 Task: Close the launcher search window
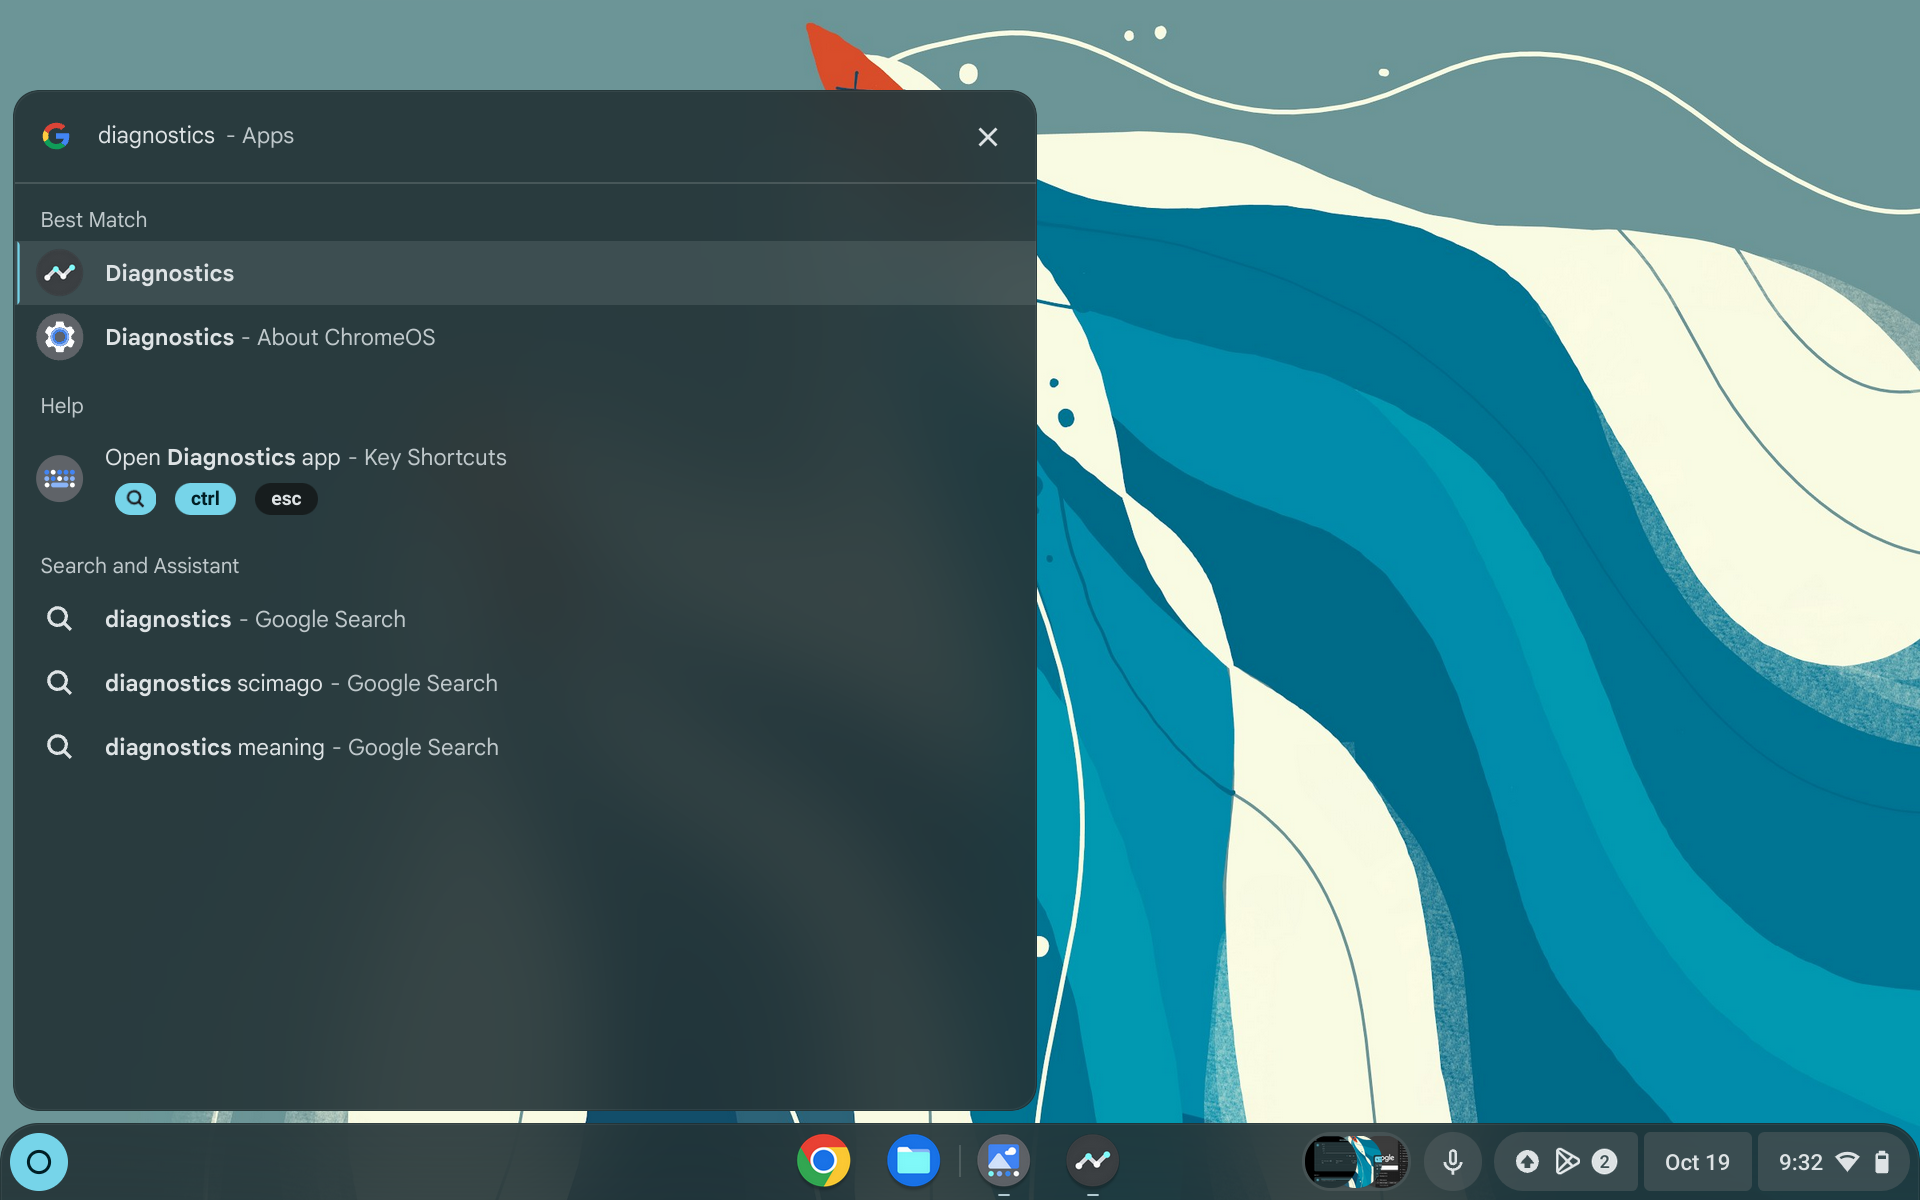tap(987, 135)
